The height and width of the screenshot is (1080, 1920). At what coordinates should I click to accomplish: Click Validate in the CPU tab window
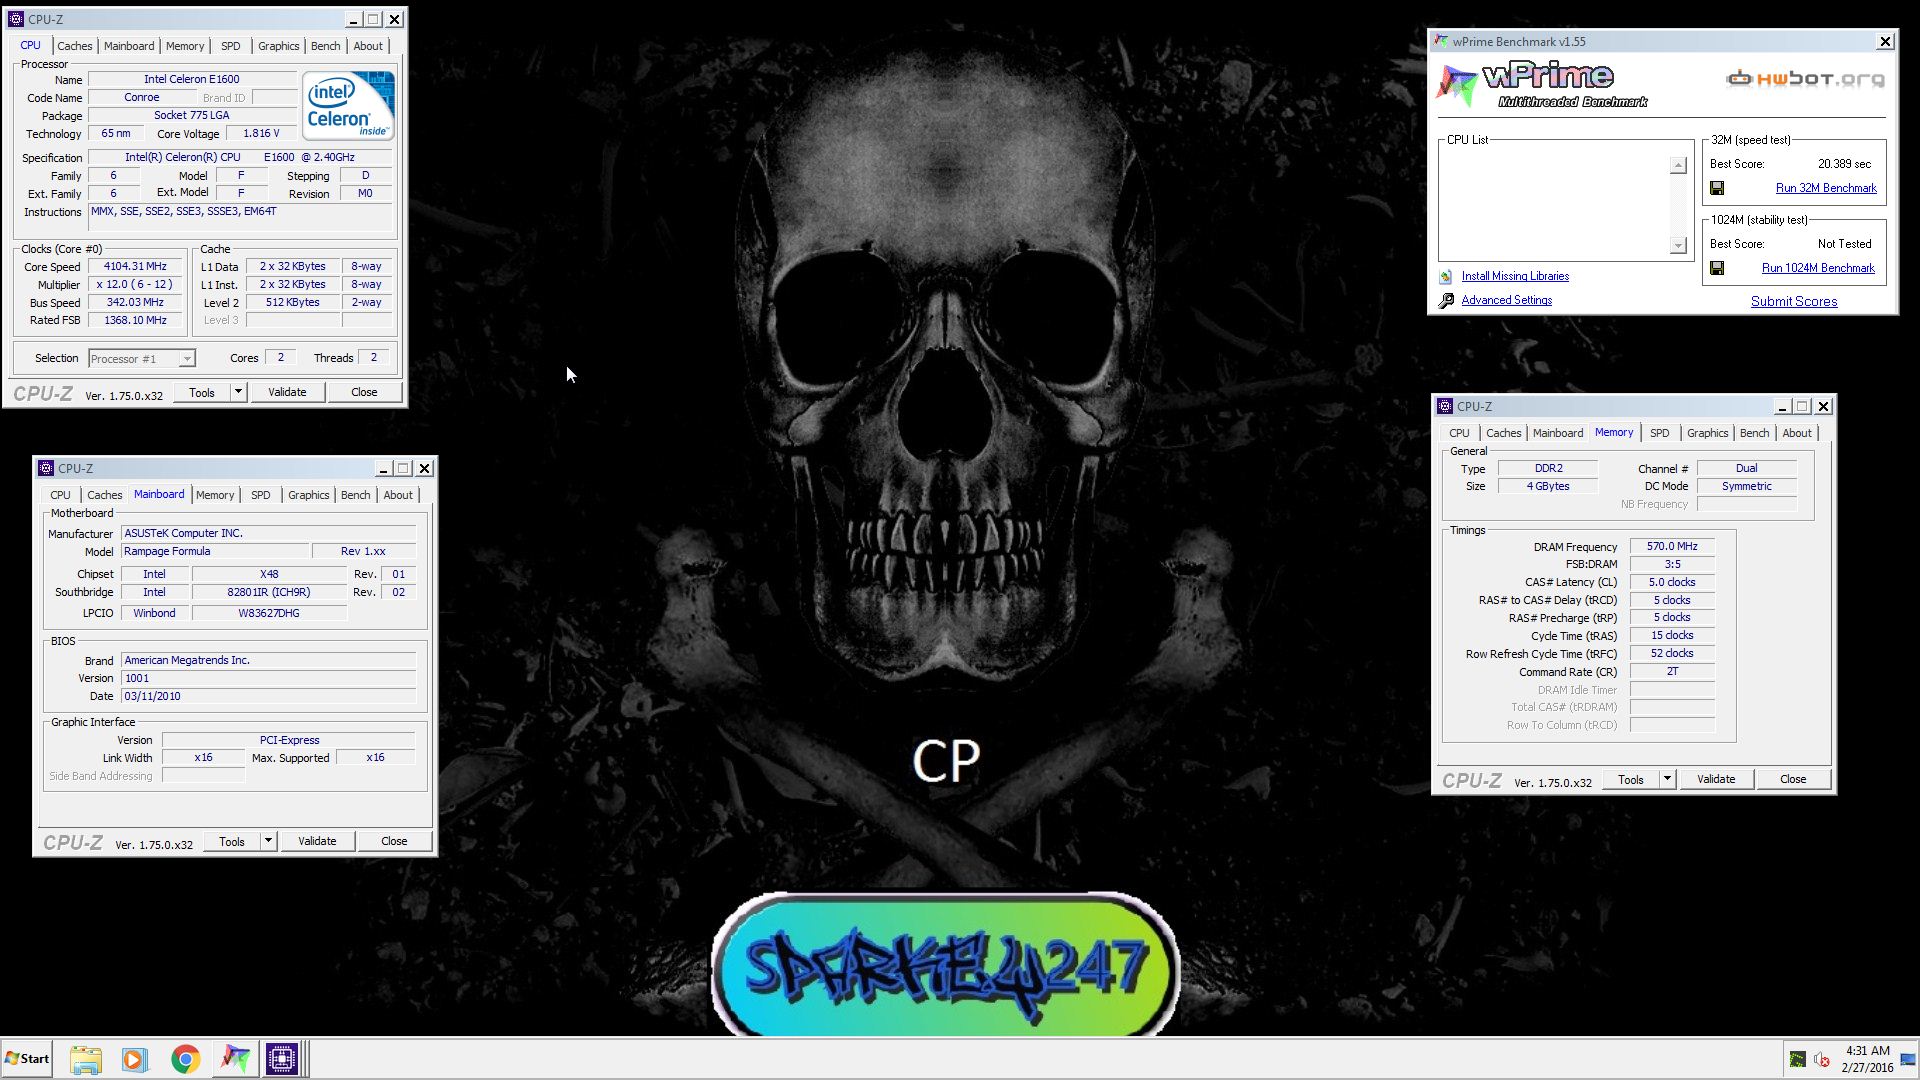click(x=287, y=392)
